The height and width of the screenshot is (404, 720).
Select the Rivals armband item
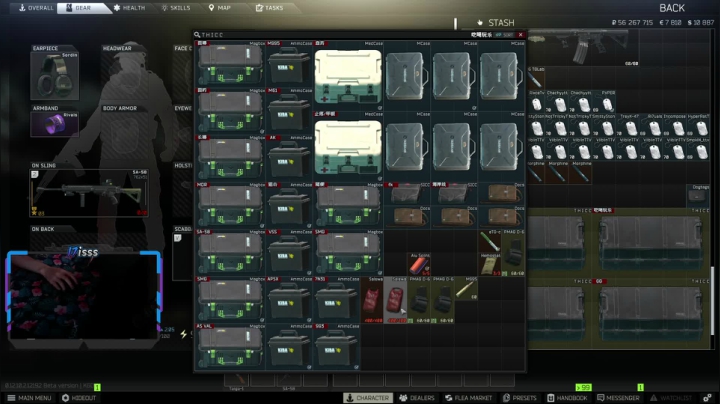point(55,124)
